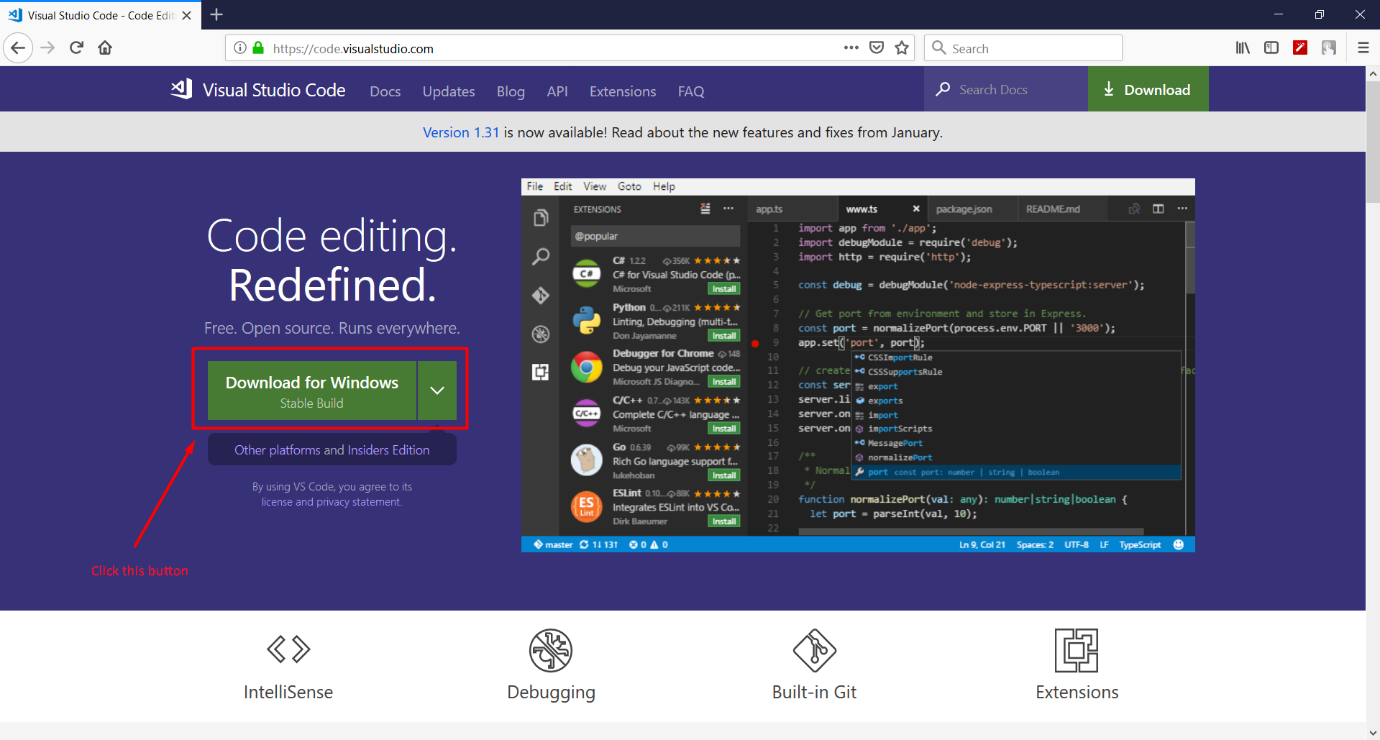Open Extensions in the top navigation bar
The image size is (1380, 740).
point(623,91)
